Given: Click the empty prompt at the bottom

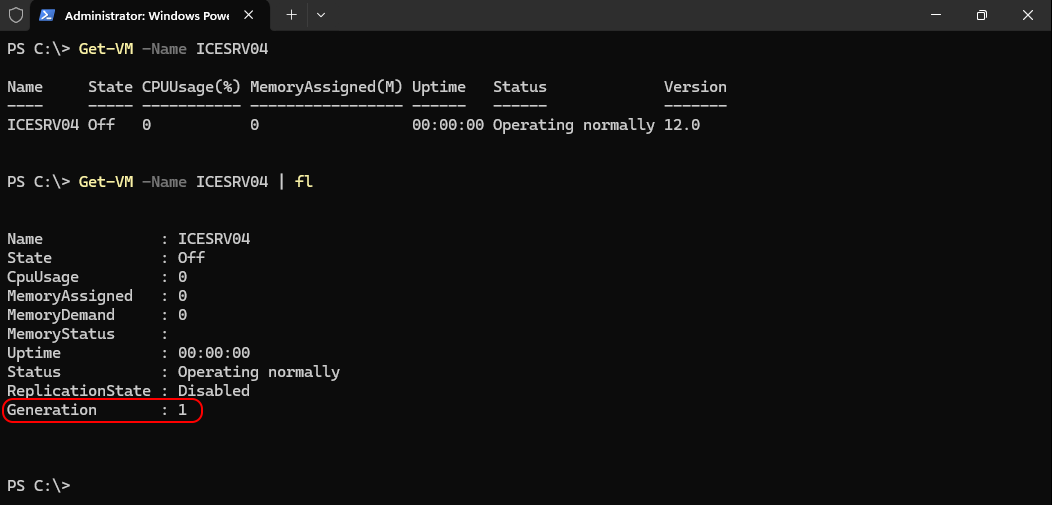Looking at the screenshot, I should point(38,485).
